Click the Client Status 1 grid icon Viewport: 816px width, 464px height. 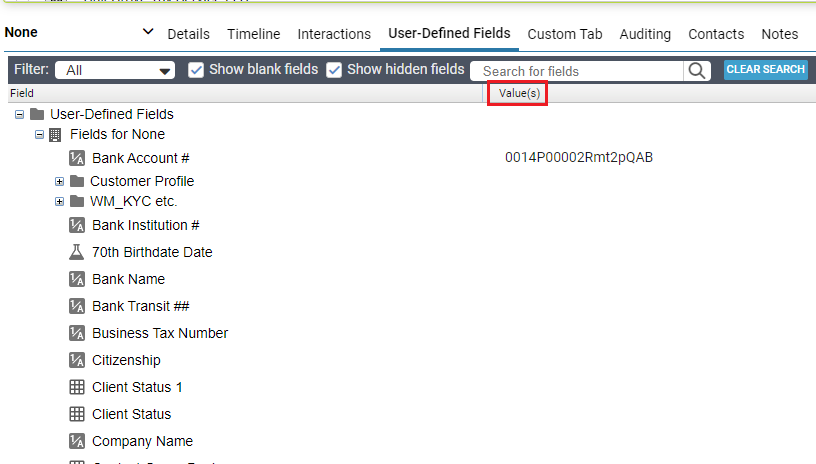(x=77, y=387)
